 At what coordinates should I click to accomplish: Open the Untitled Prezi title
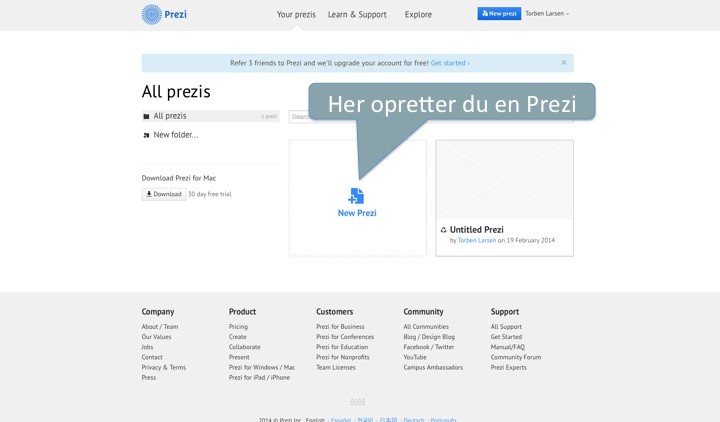477,230
